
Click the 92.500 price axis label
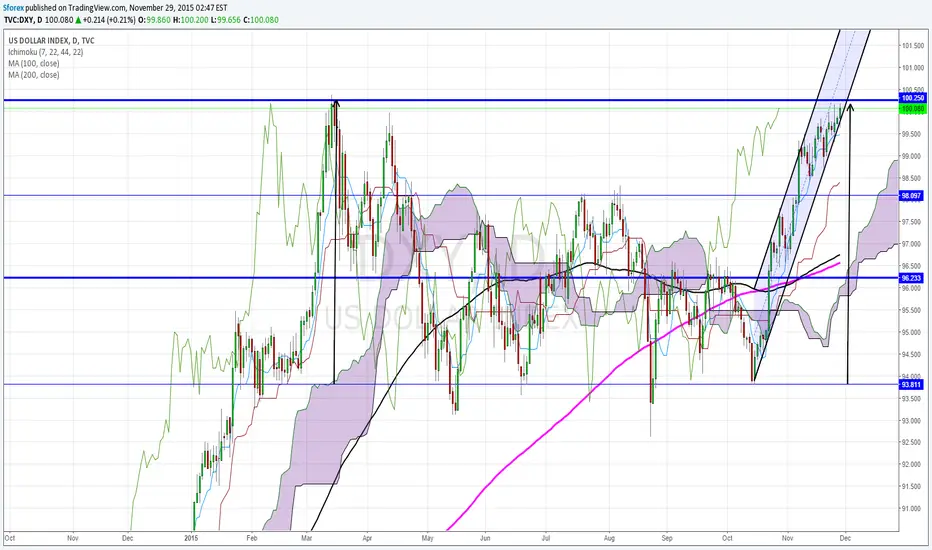(912, 442)
